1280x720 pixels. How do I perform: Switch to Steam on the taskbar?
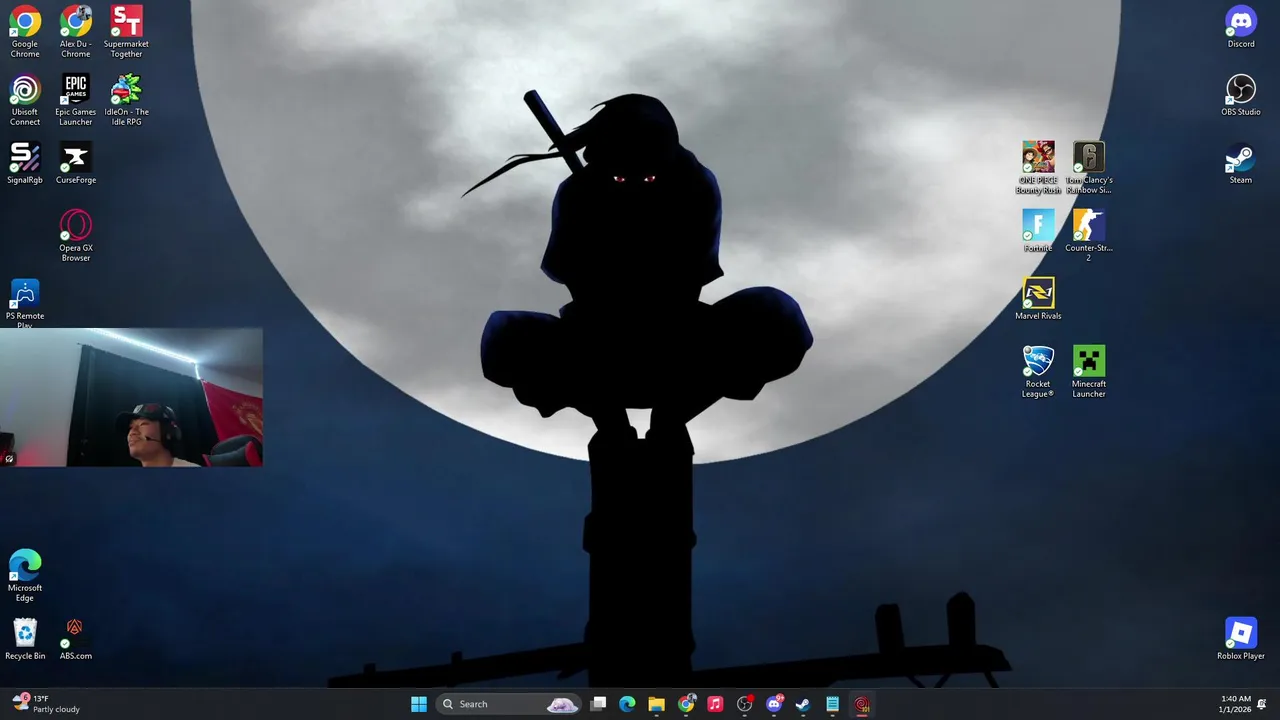pos(803,704)
